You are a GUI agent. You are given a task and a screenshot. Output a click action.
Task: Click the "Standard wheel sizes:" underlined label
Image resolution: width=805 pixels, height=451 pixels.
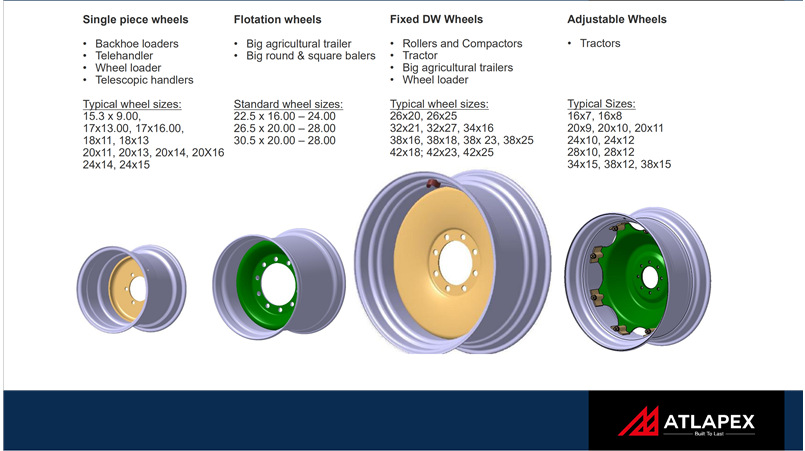[x=288, y=104]
